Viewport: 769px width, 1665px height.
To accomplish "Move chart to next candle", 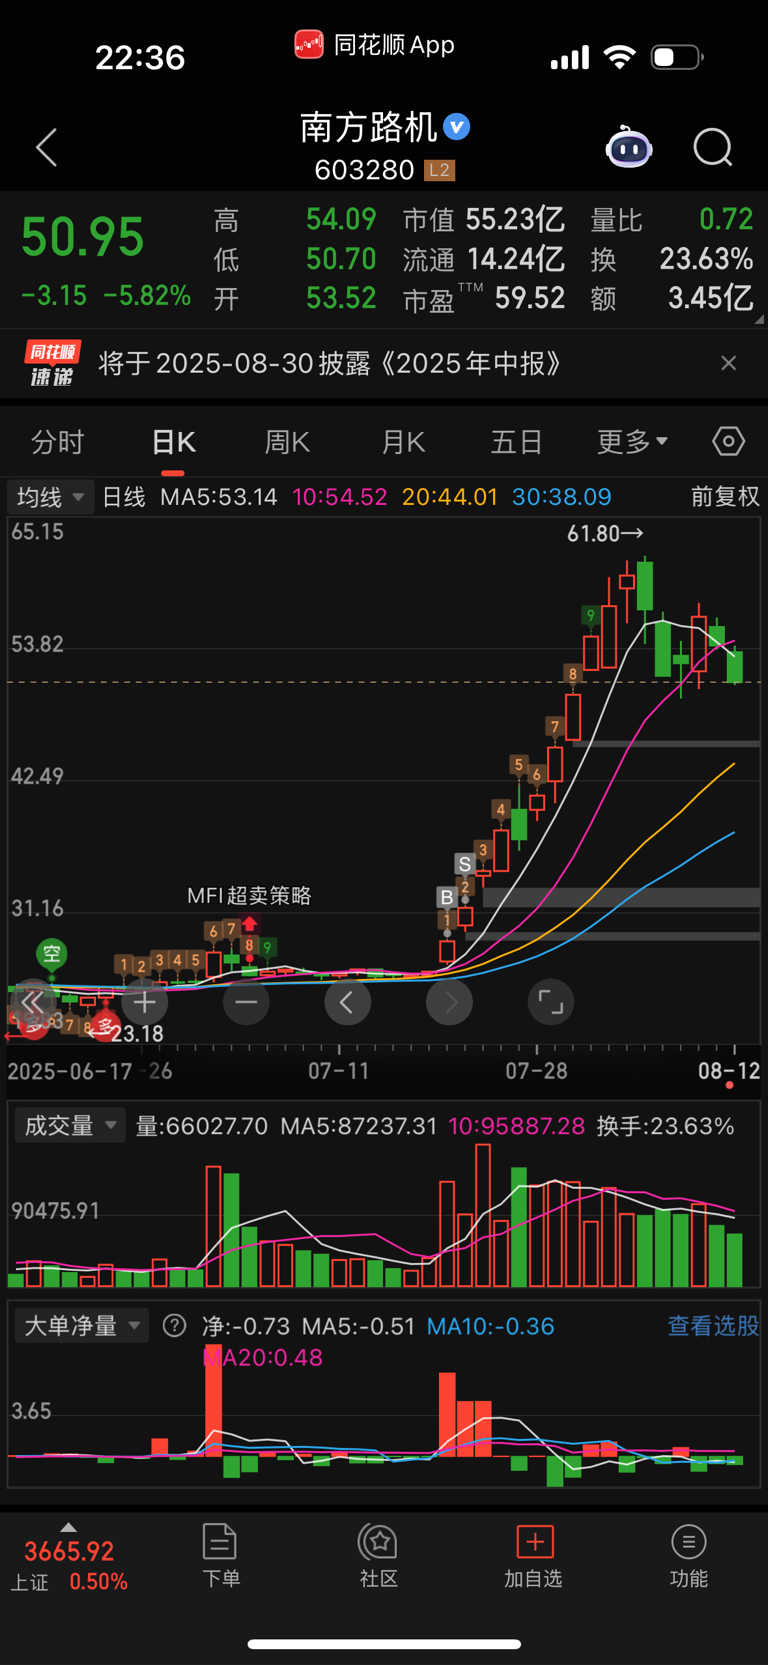I will pos(450,1002).
